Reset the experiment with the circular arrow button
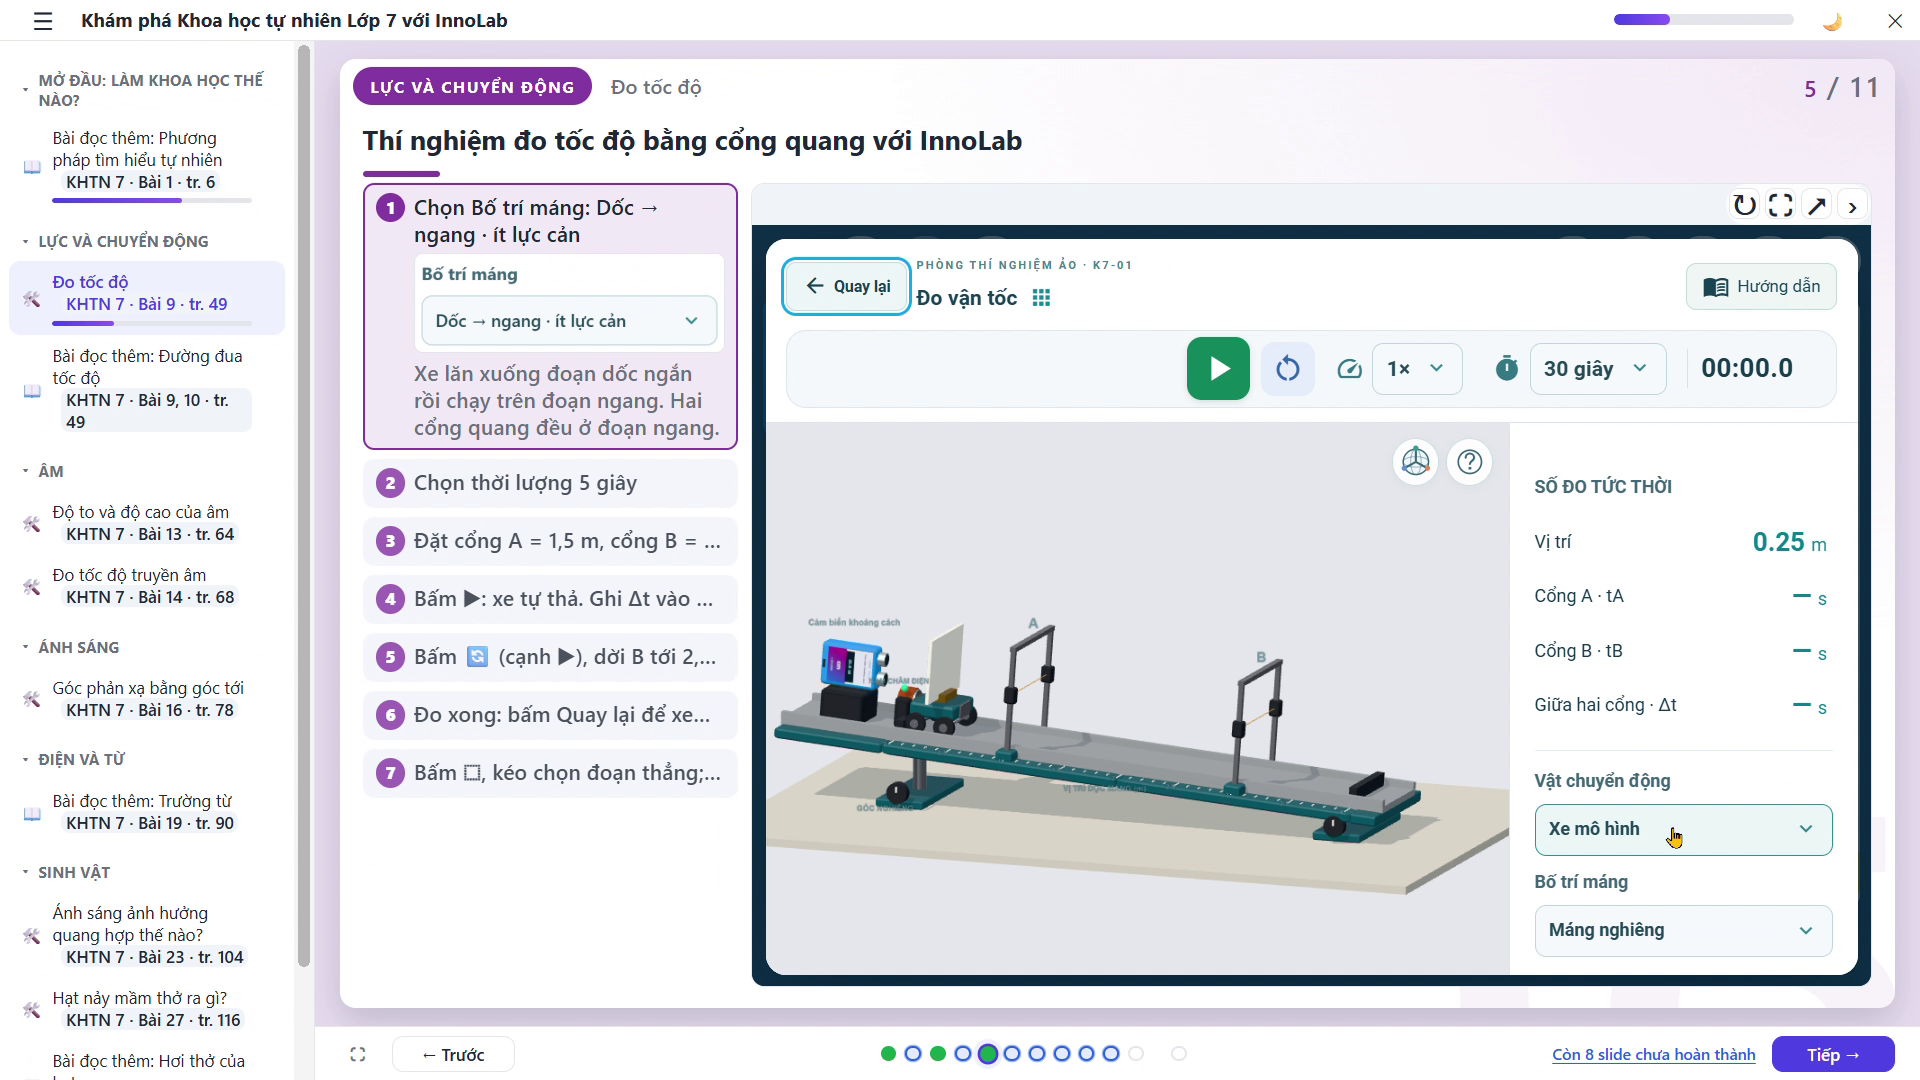 (x=1288, y=368)
